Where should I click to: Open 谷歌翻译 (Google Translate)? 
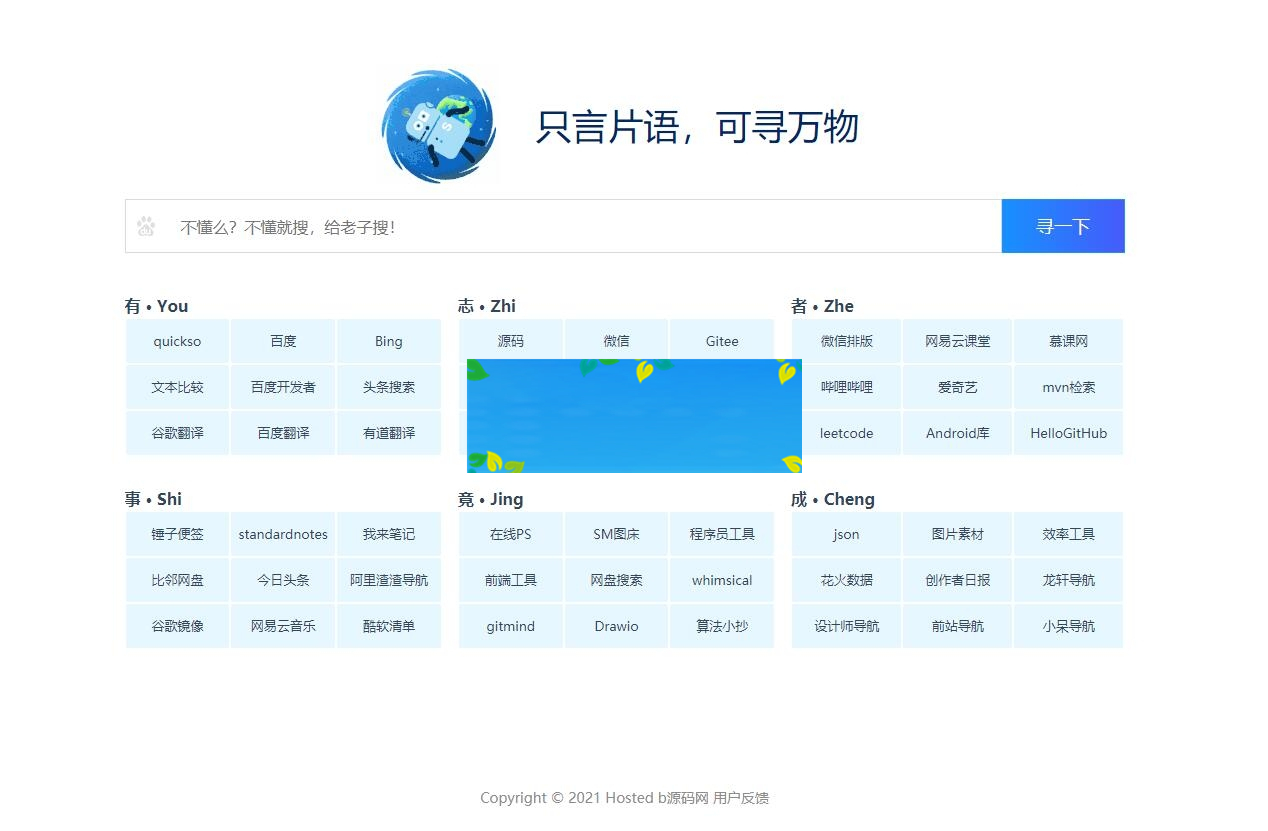[x=177, y=433]
